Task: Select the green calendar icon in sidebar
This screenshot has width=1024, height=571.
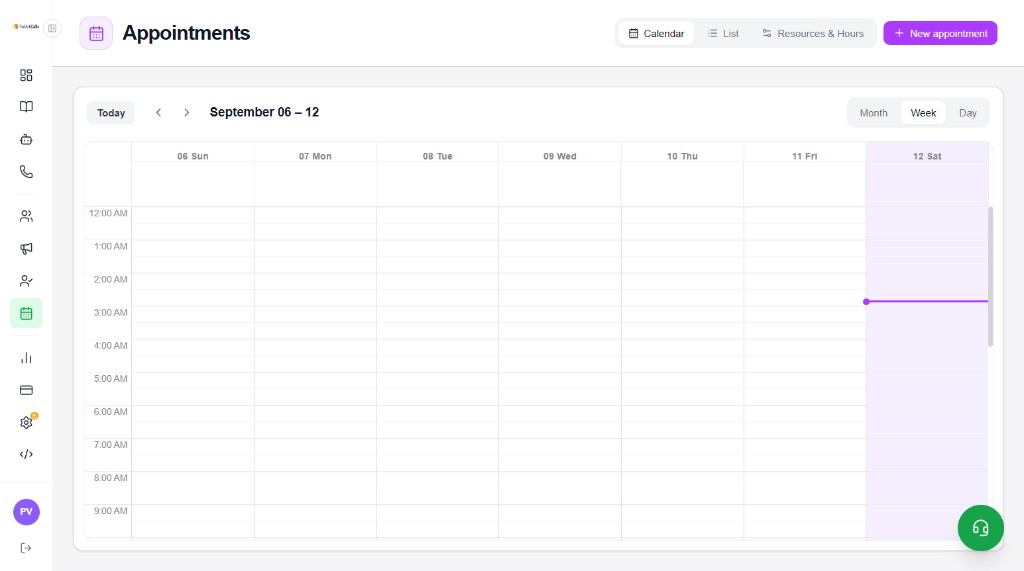Action: coord(26,314)
